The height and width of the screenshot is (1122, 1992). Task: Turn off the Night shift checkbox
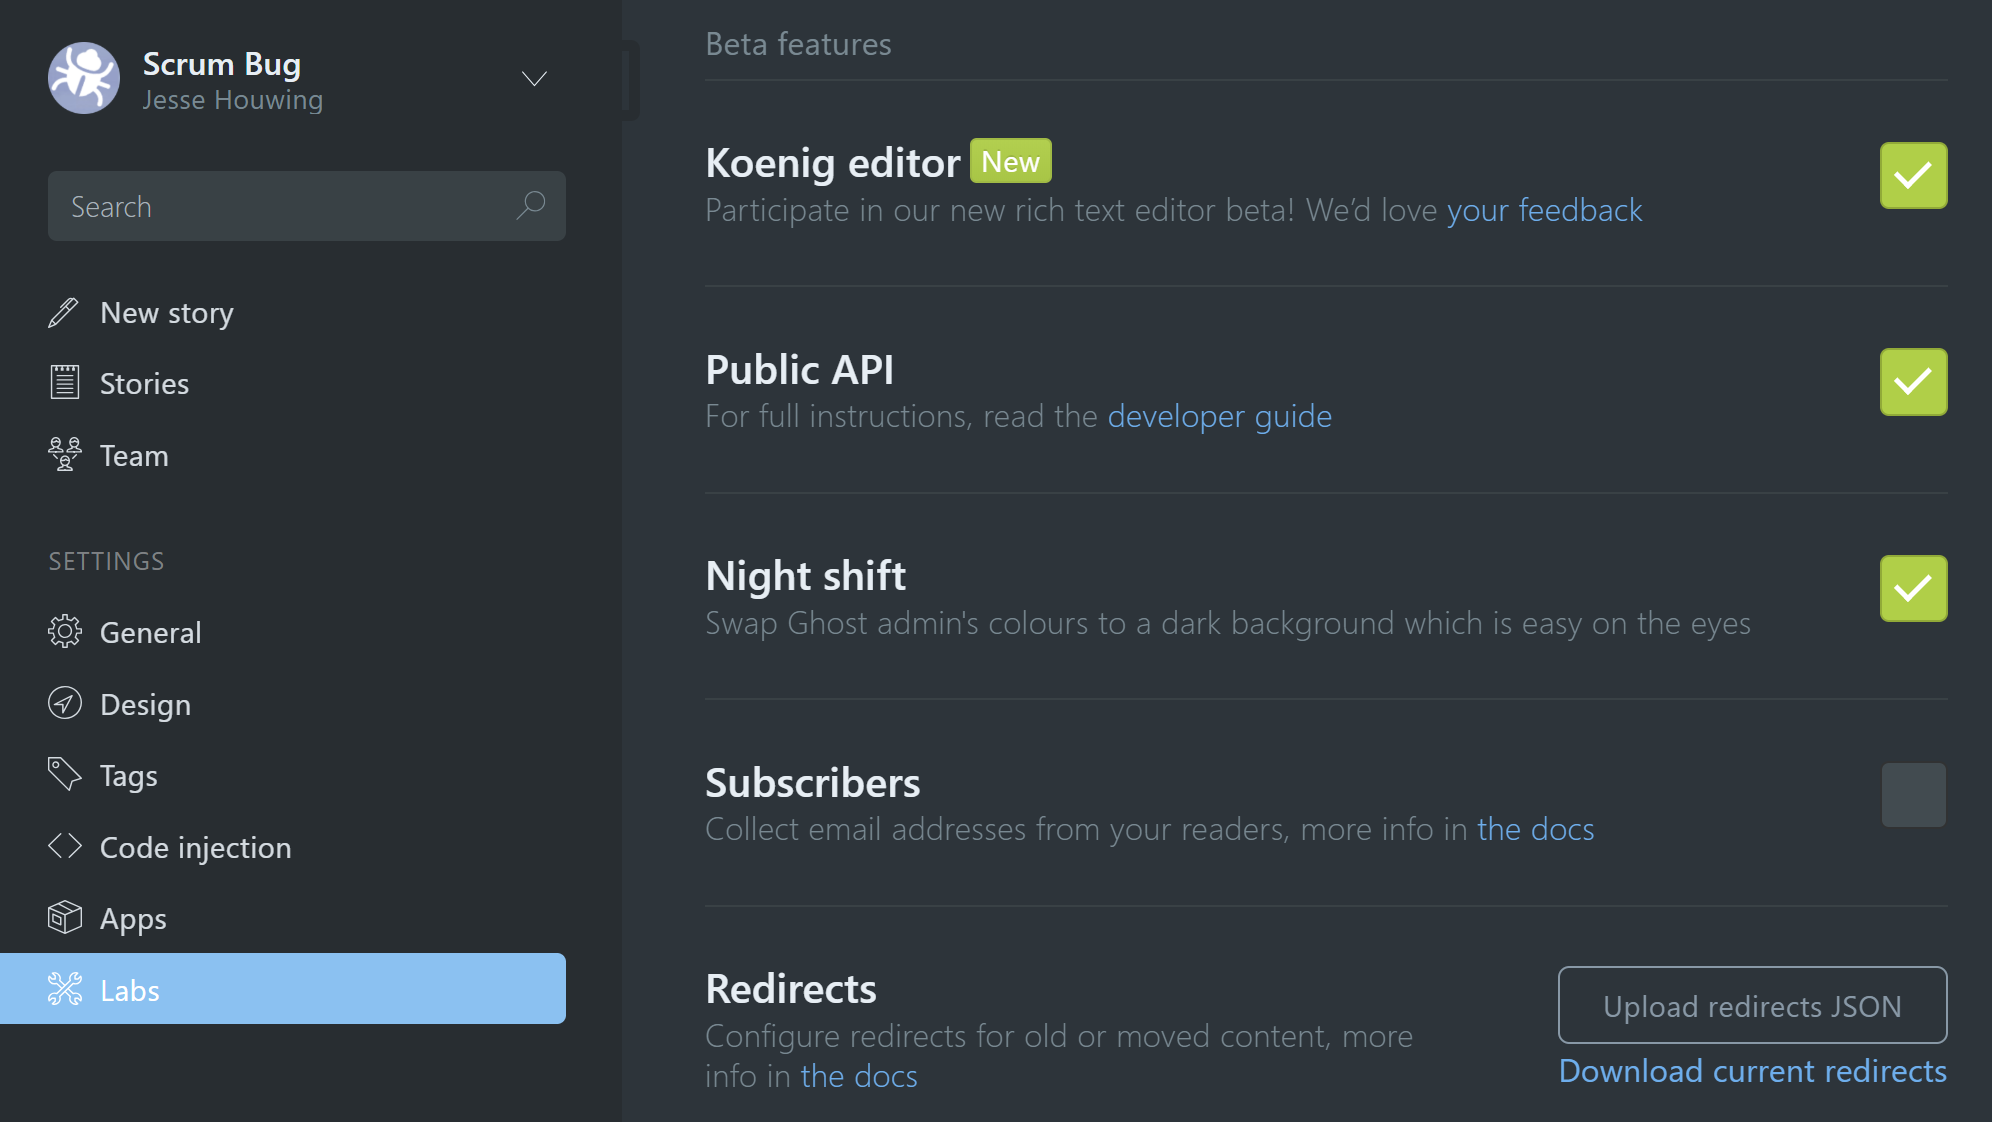1913,589
